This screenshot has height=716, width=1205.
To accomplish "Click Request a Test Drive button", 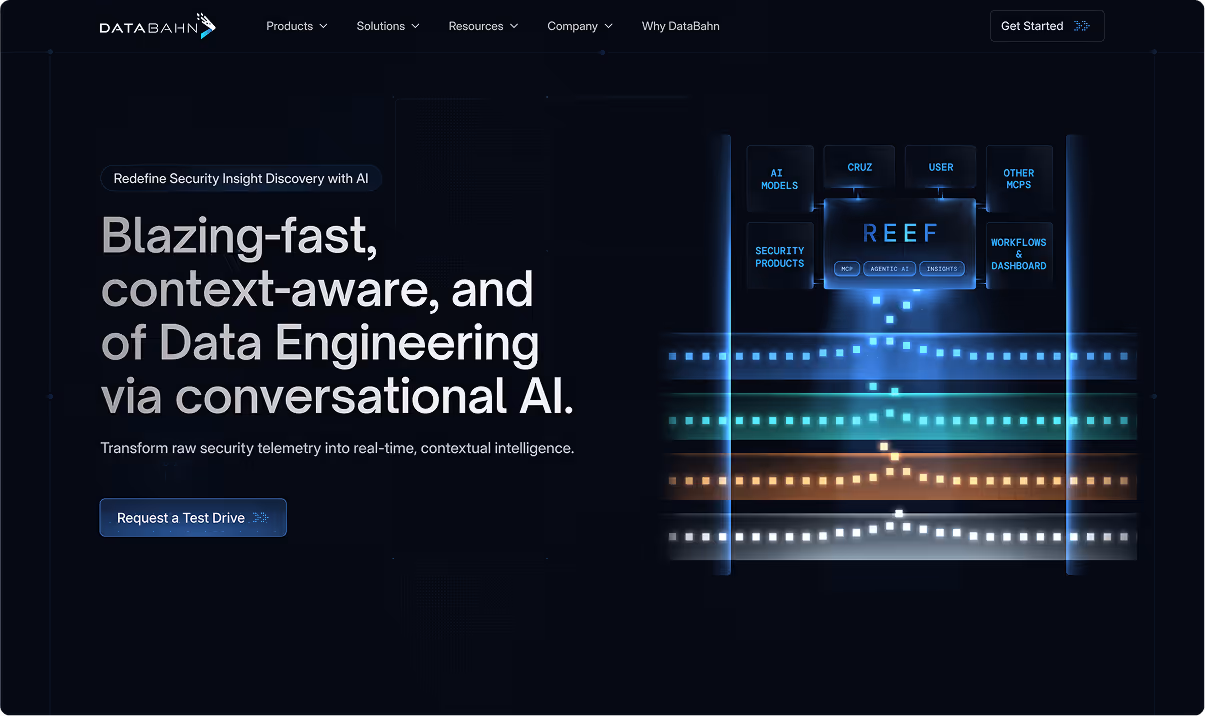I will click(193, 517).
